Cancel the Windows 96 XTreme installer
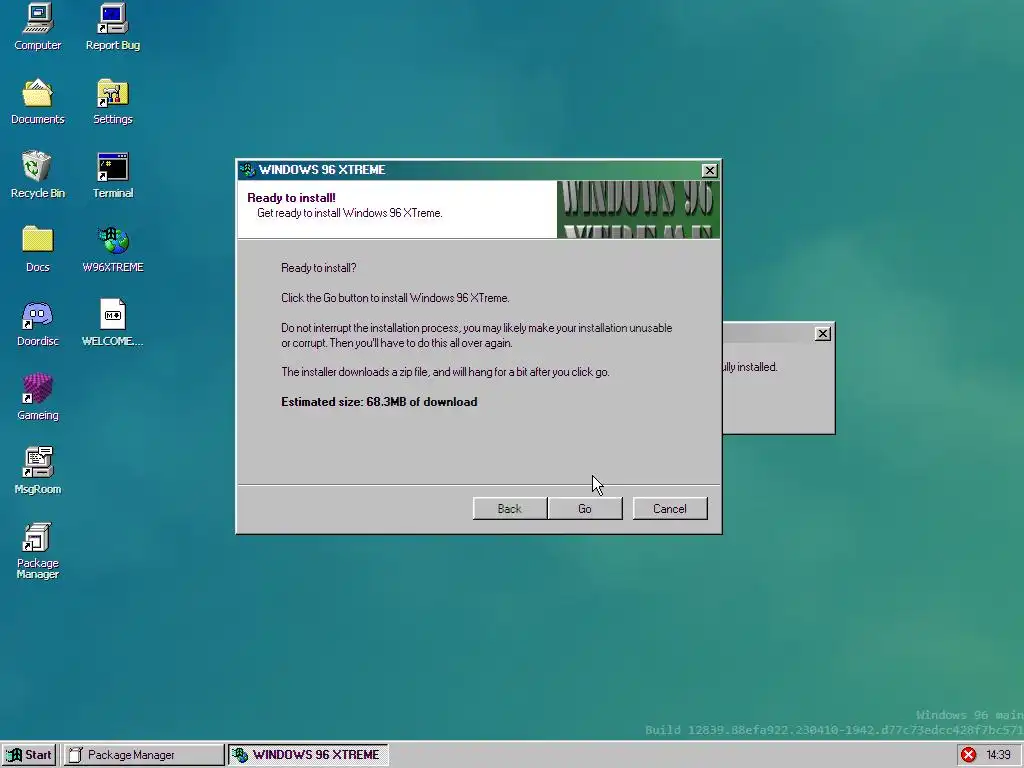This screenshot has height=768, width=1024. pyautogui.click(x=670, y=509)
